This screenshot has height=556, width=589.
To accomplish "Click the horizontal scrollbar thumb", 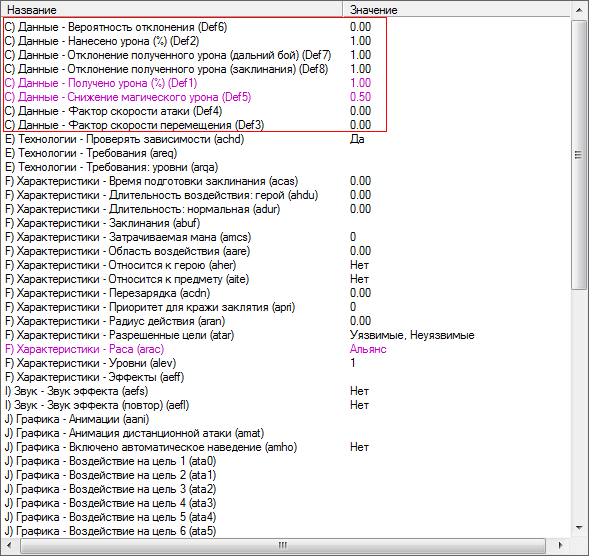I will point(282,545).
